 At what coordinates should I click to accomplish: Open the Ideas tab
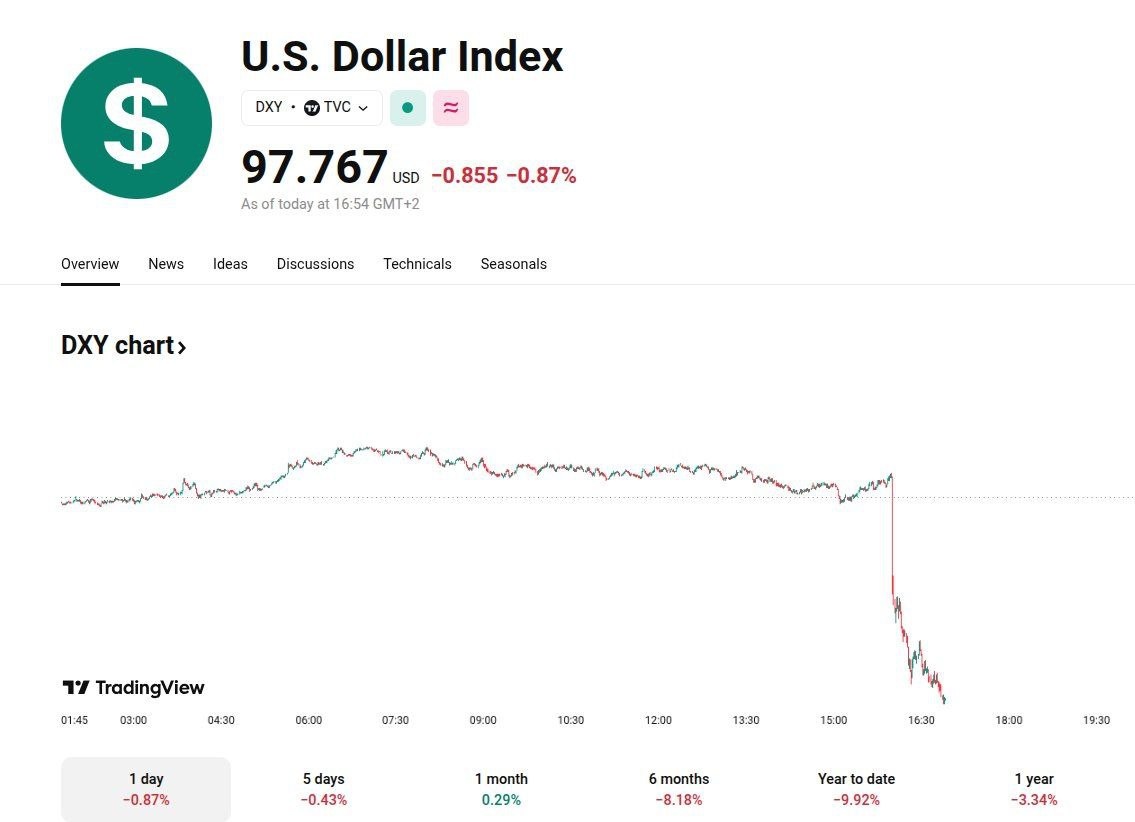(230, 264)
